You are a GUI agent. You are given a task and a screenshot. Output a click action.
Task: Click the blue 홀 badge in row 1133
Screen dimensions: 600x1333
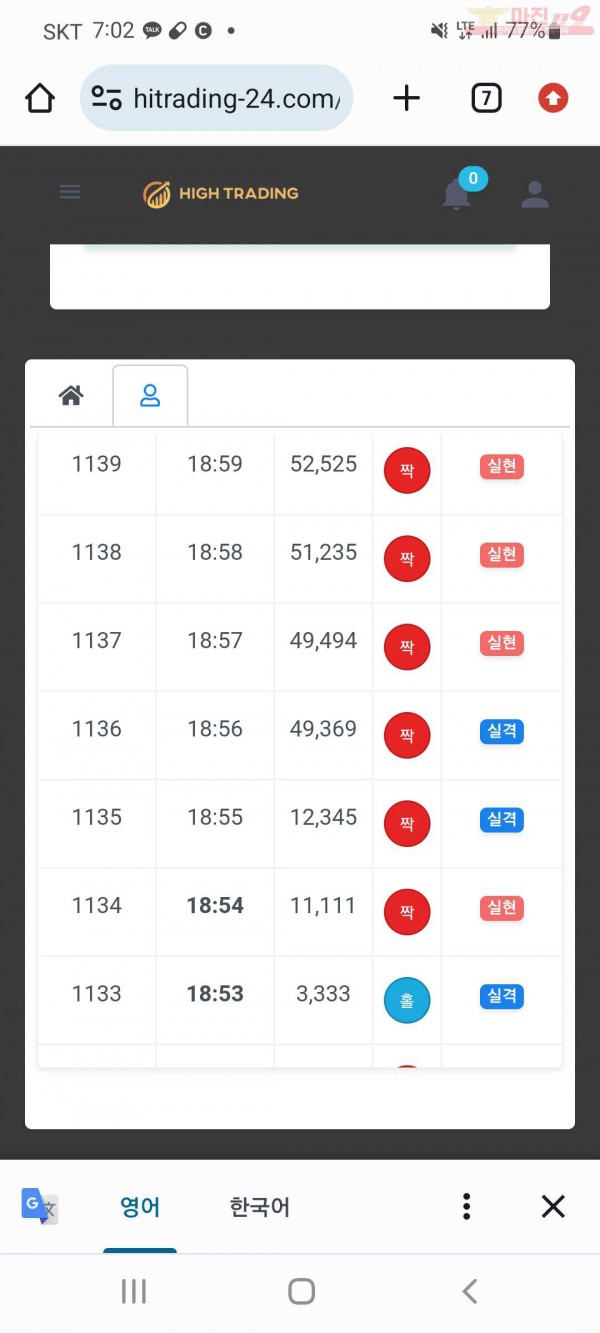click(x=407, y=1000)
